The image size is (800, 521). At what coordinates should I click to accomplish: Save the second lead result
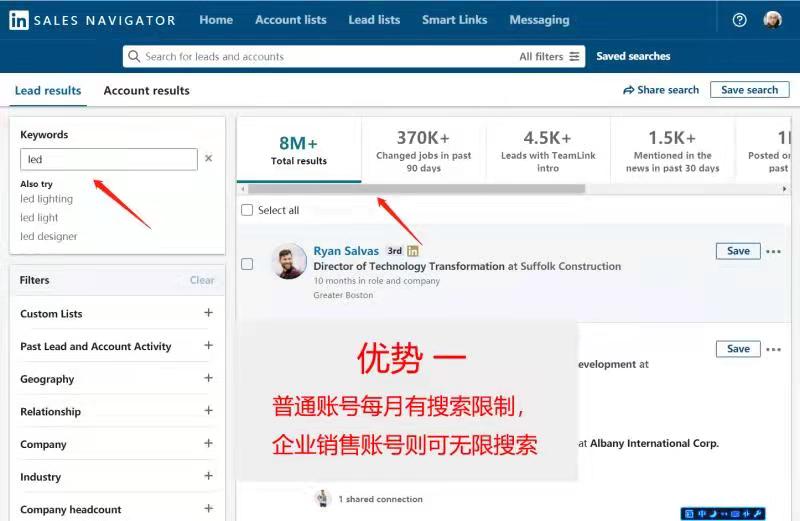pyautogui.click(x=738, y=349)
